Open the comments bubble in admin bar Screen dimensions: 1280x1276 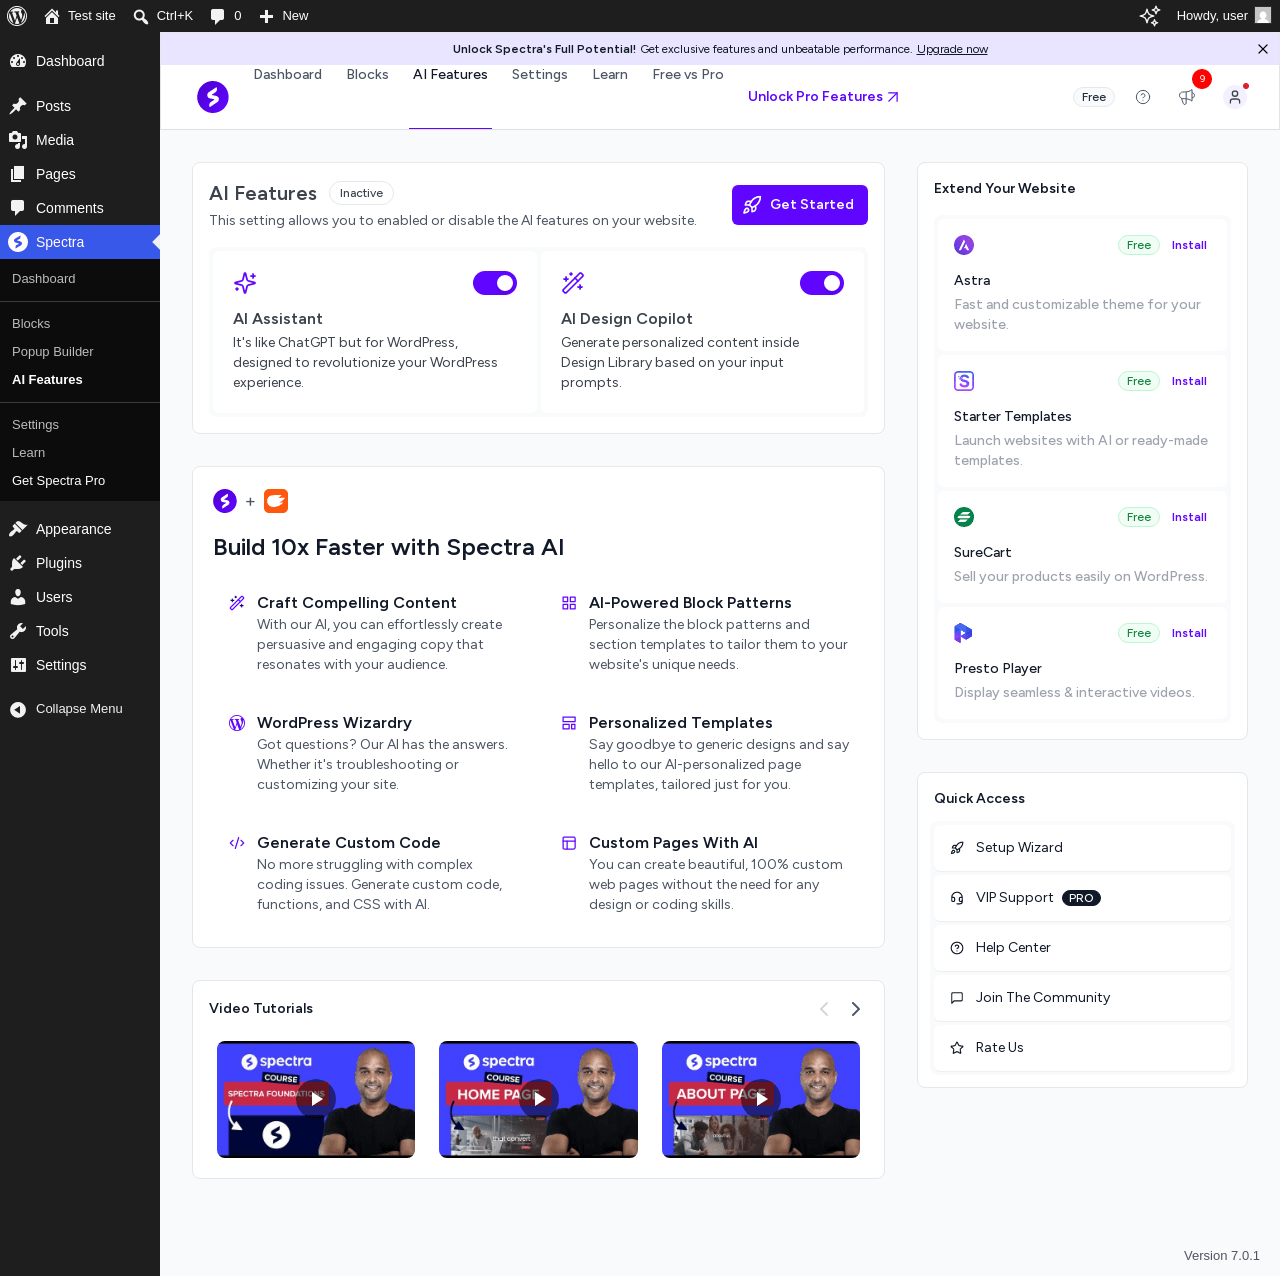point(217,16)
